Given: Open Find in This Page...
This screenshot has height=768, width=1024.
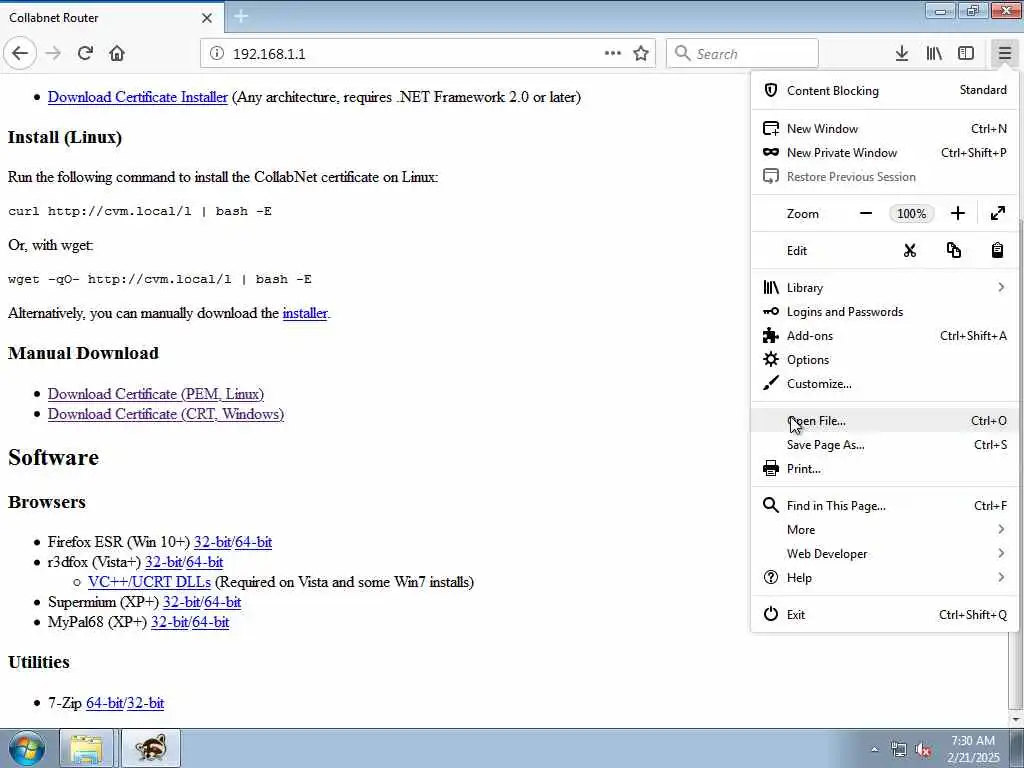Looking at the screenshot, I should (x=884, y=506).
